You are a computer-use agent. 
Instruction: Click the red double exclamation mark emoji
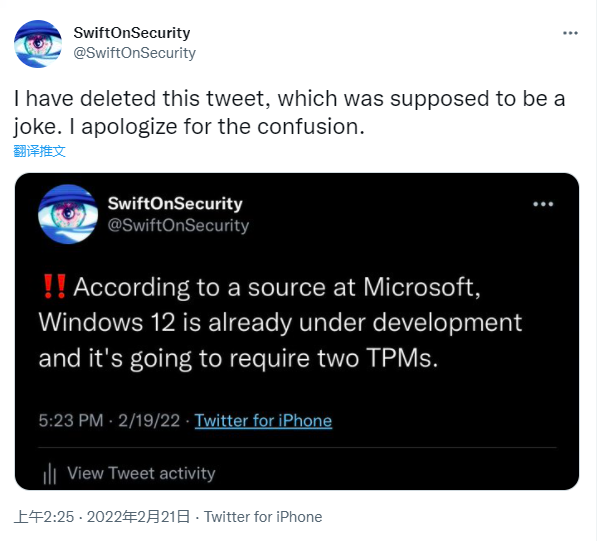54,289
